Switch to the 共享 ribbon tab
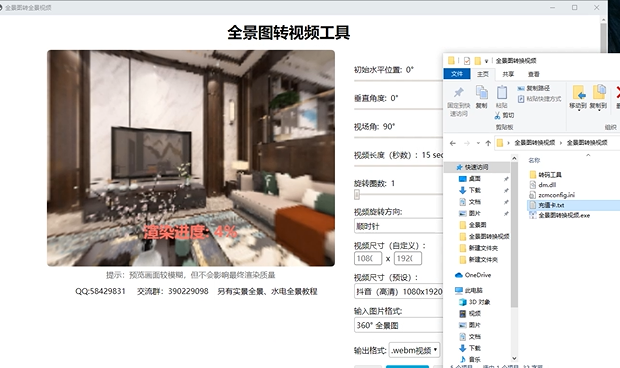The height and width of the screenshot is (368, 620). 508,74
